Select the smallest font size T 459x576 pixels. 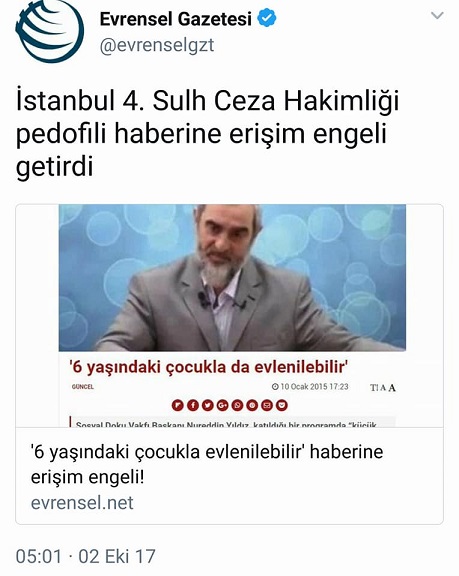pyautogui.click(x=374, y=388)
